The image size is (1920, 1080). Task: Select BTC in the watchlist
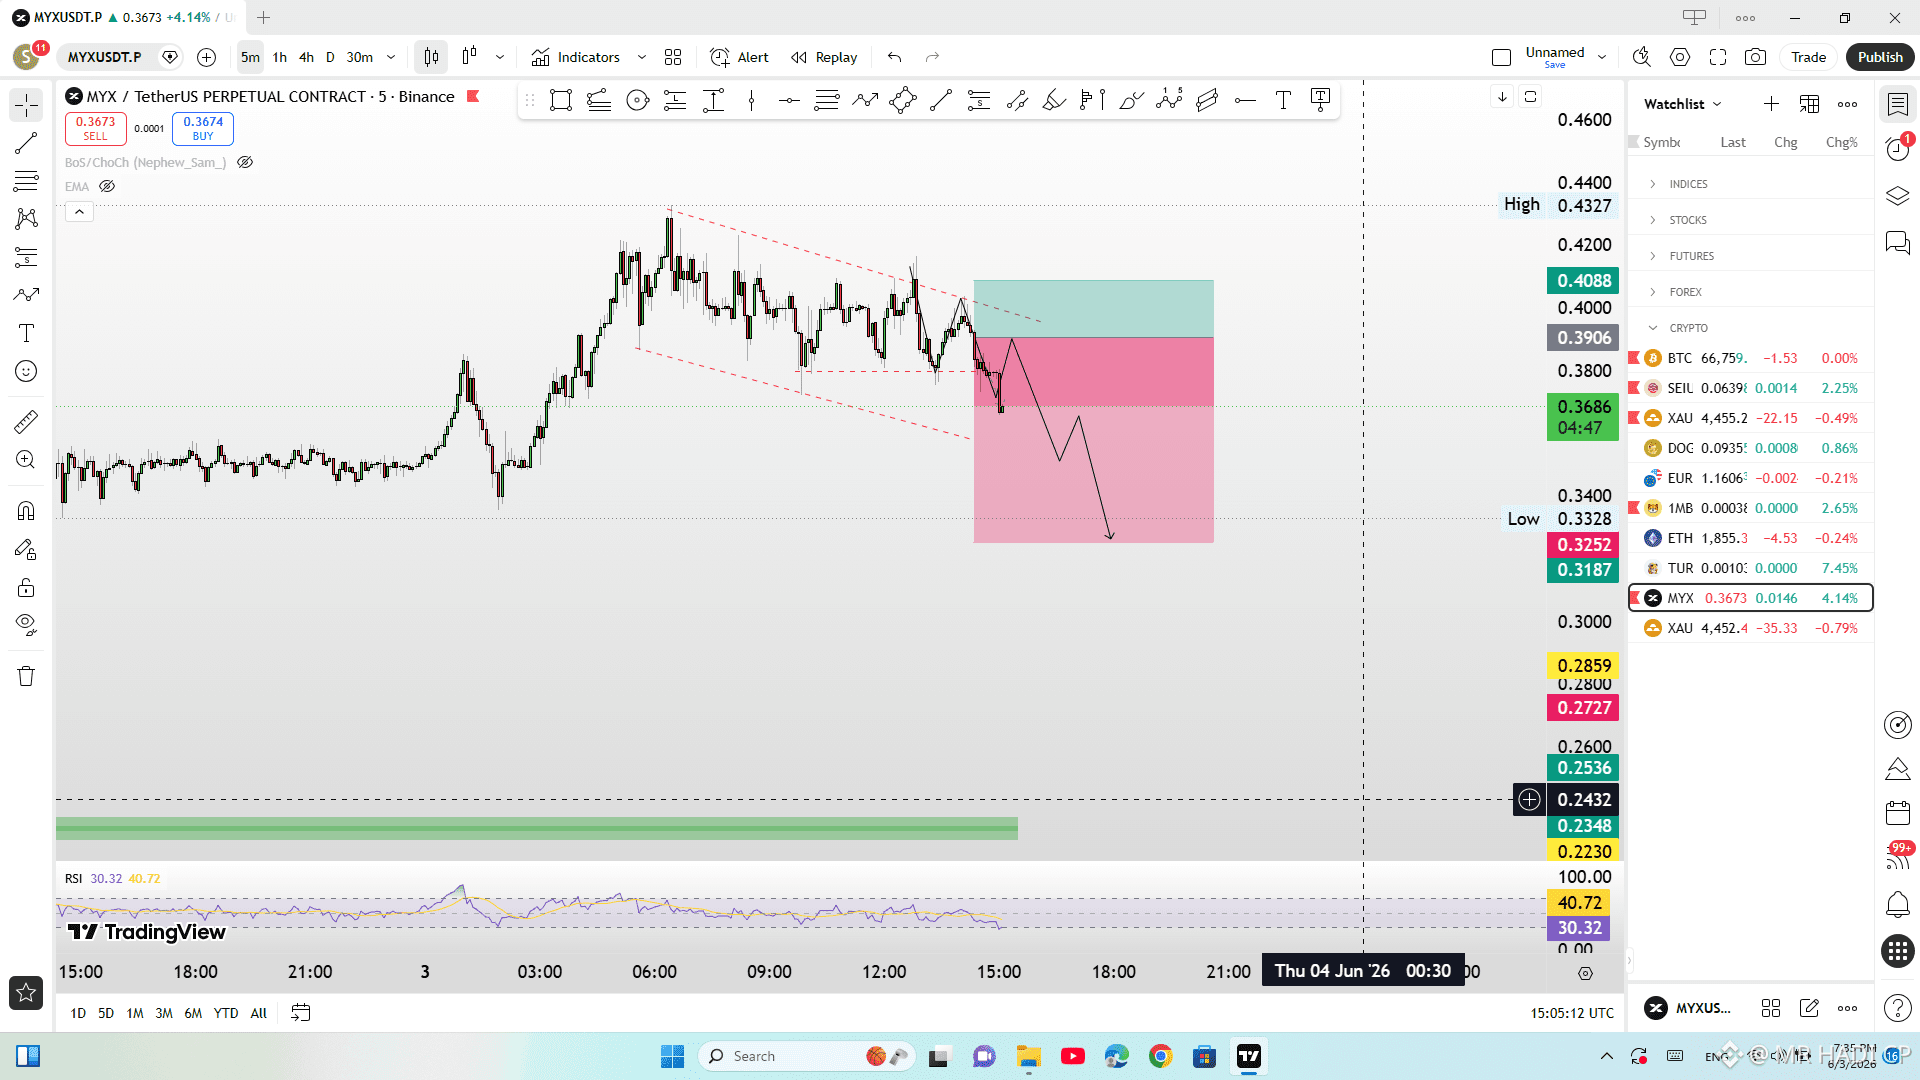pos(1750,358)
